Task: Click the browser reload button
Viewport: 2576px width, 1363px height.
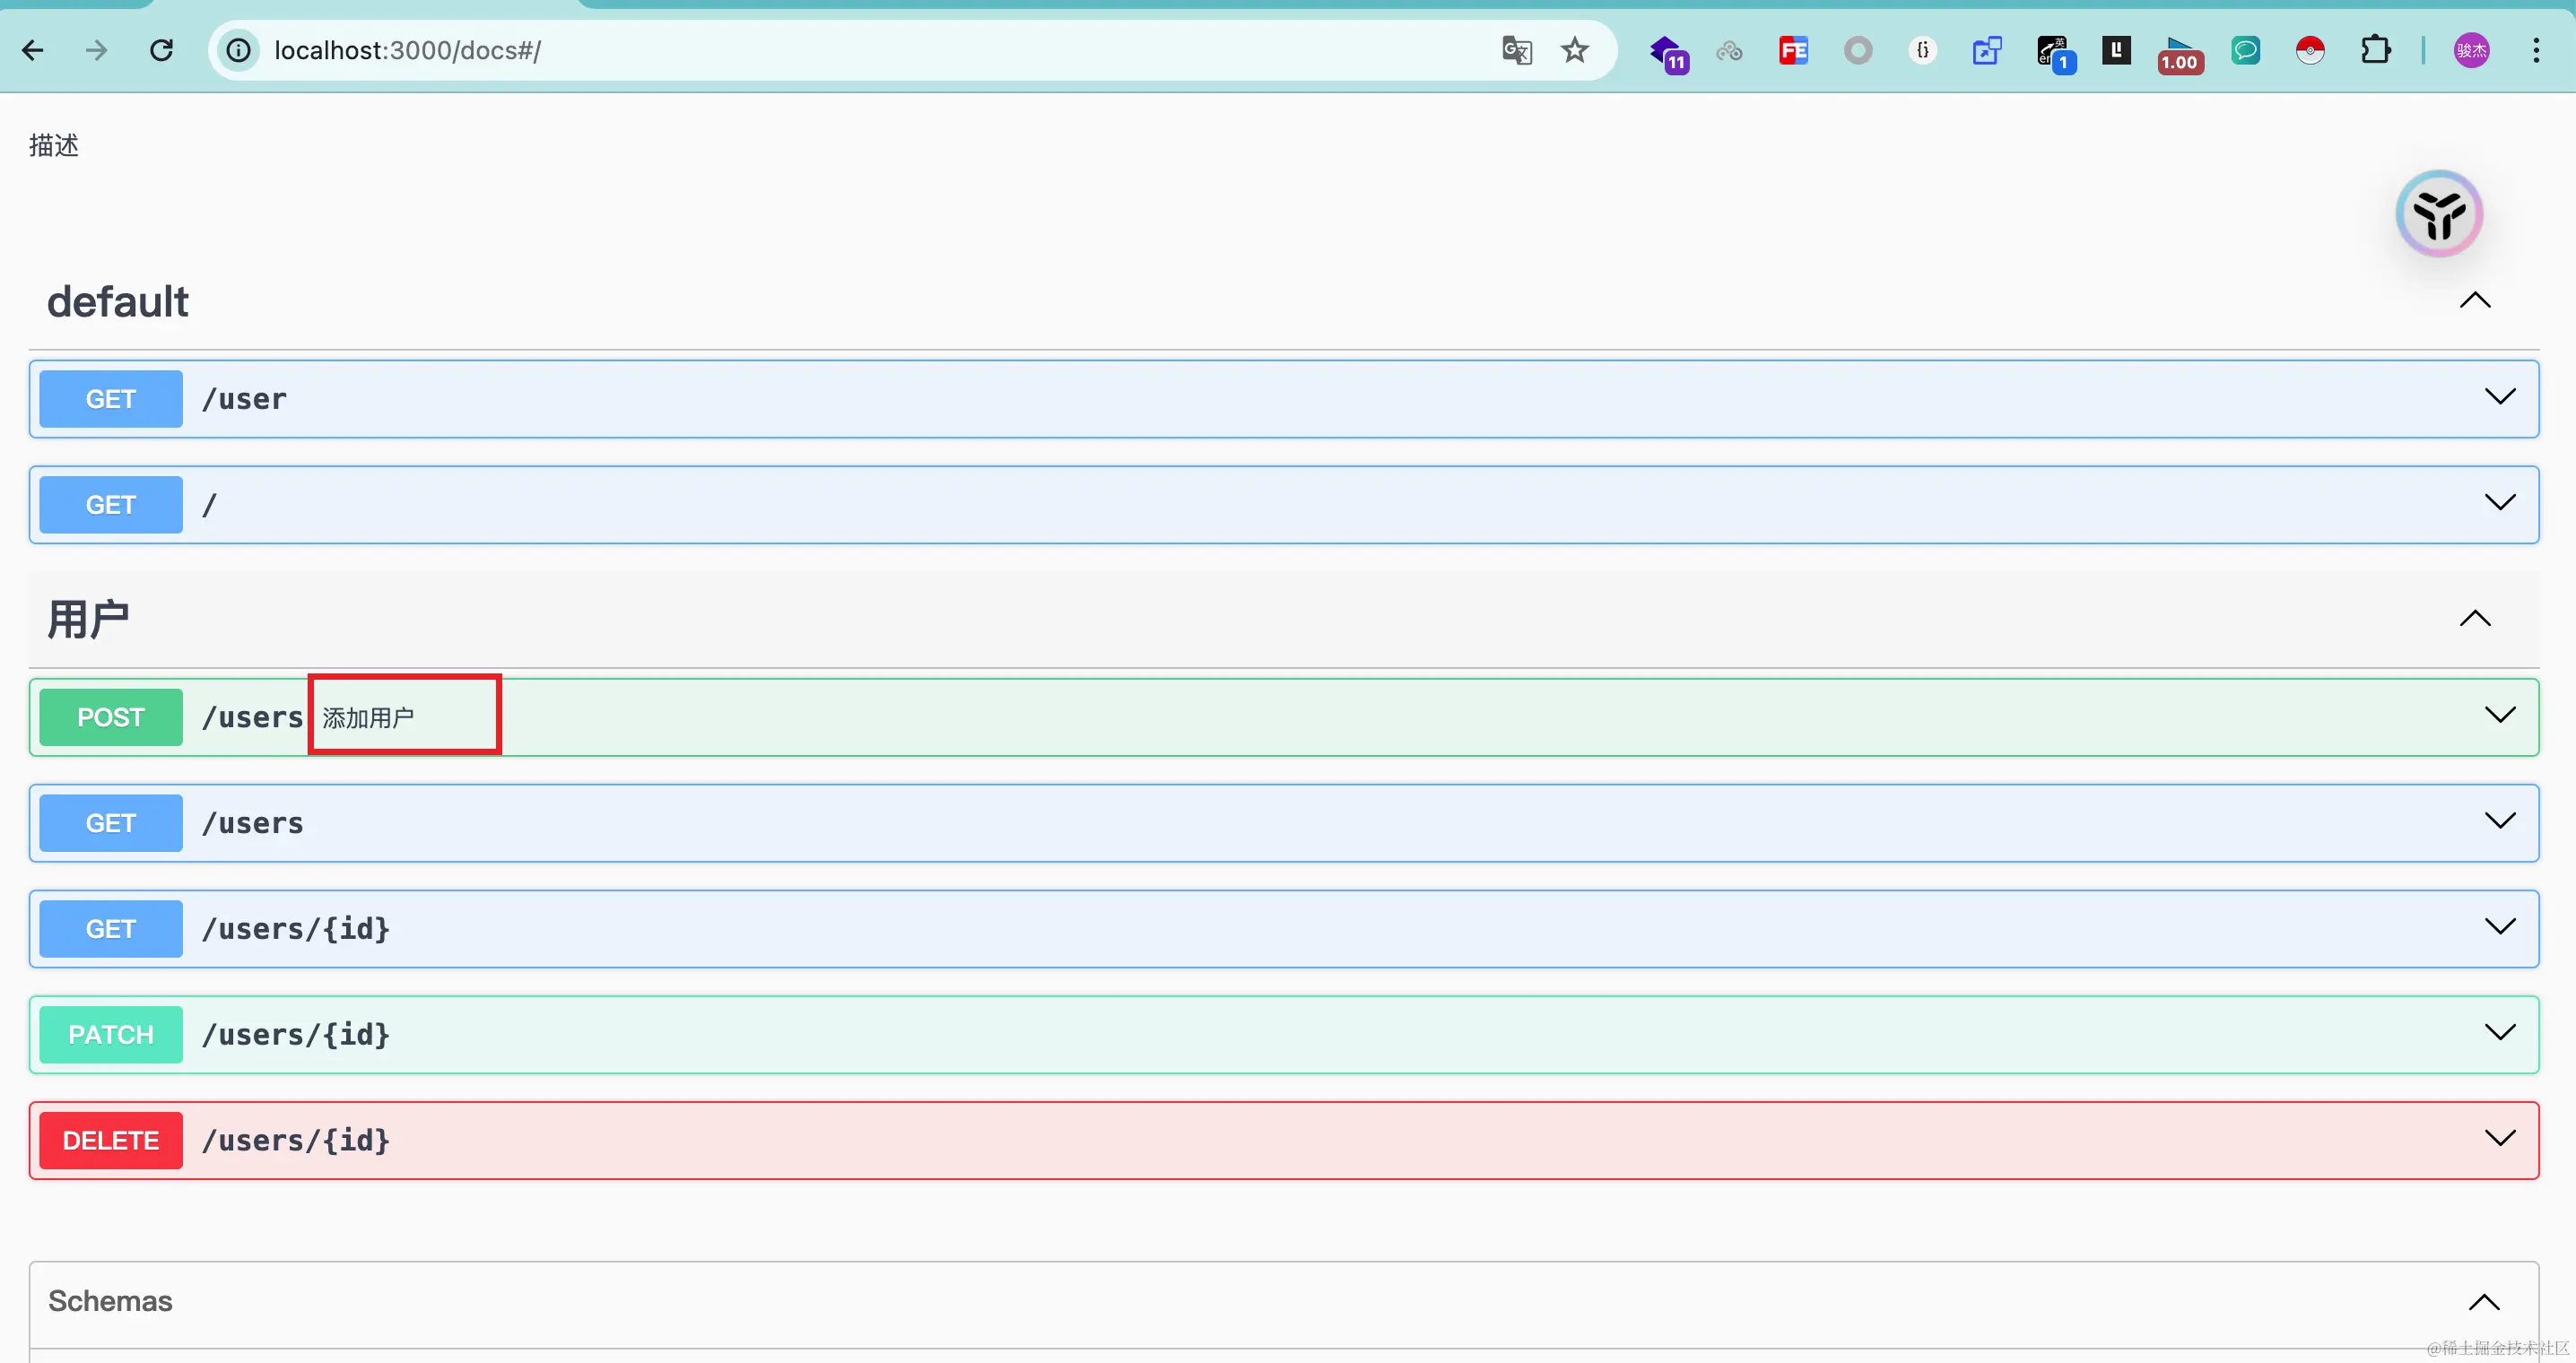Action: (161, 50)
